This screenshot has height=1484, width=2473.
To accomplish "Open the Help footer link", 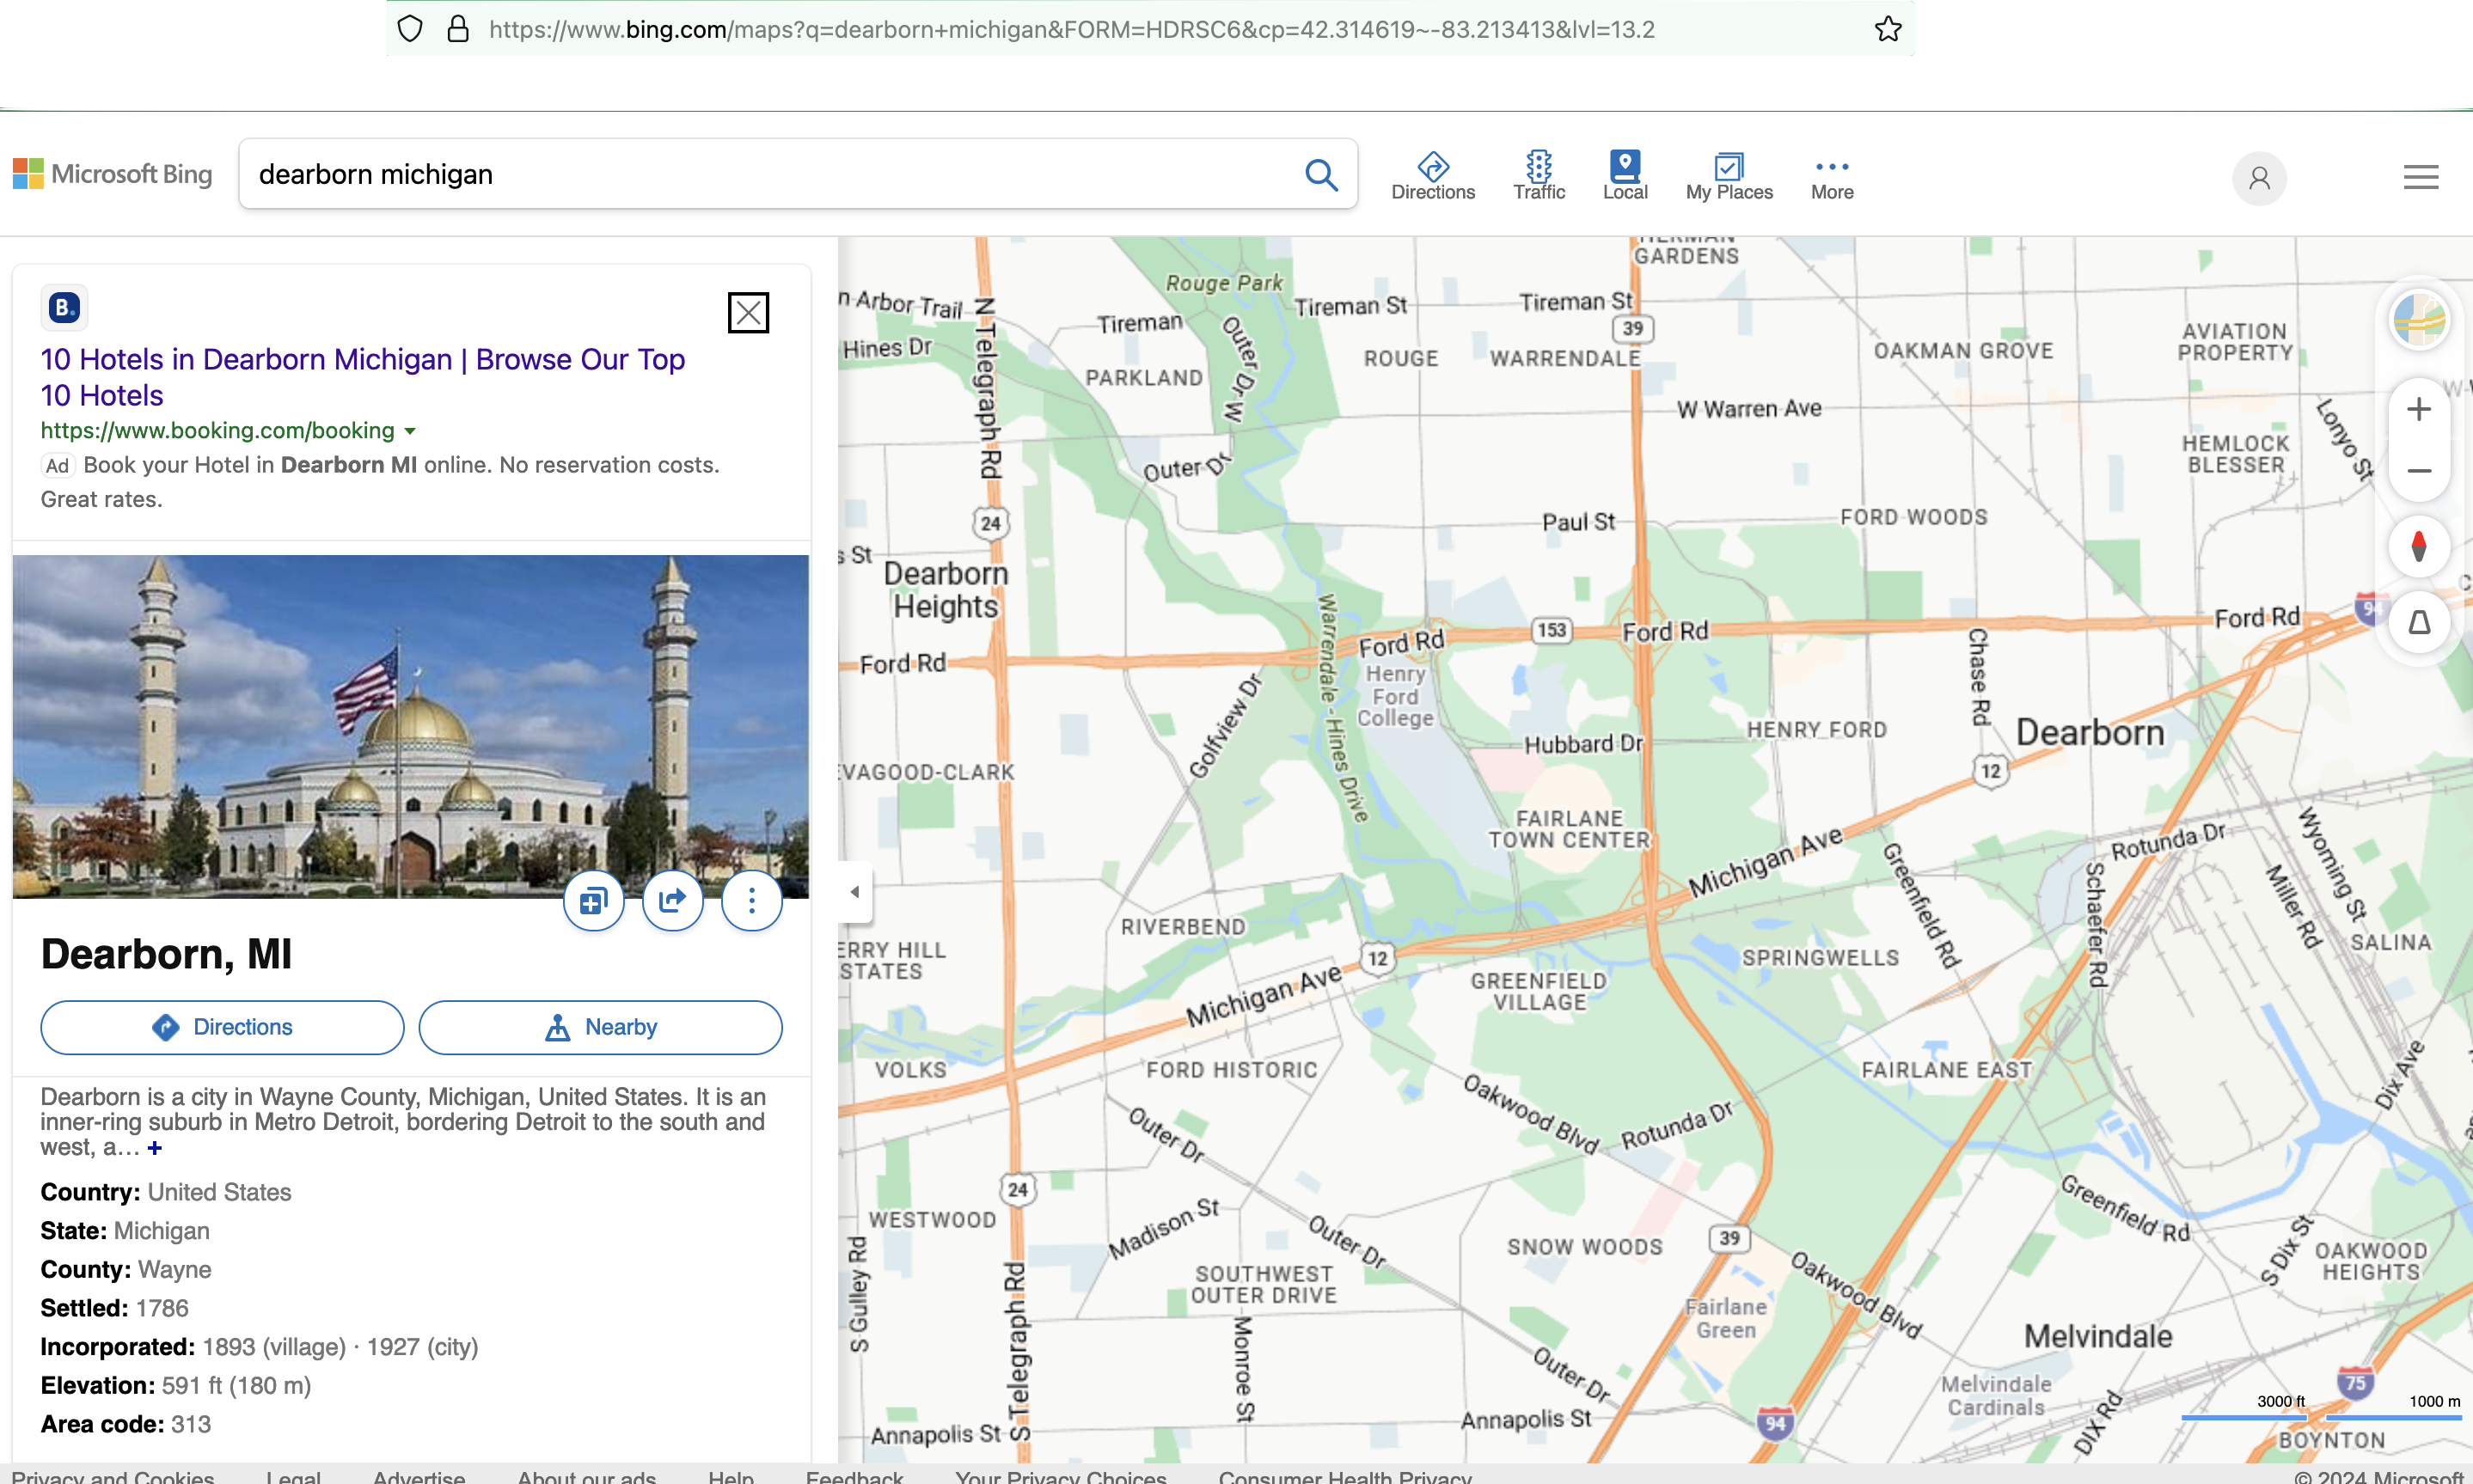I will click(731, 1476).
